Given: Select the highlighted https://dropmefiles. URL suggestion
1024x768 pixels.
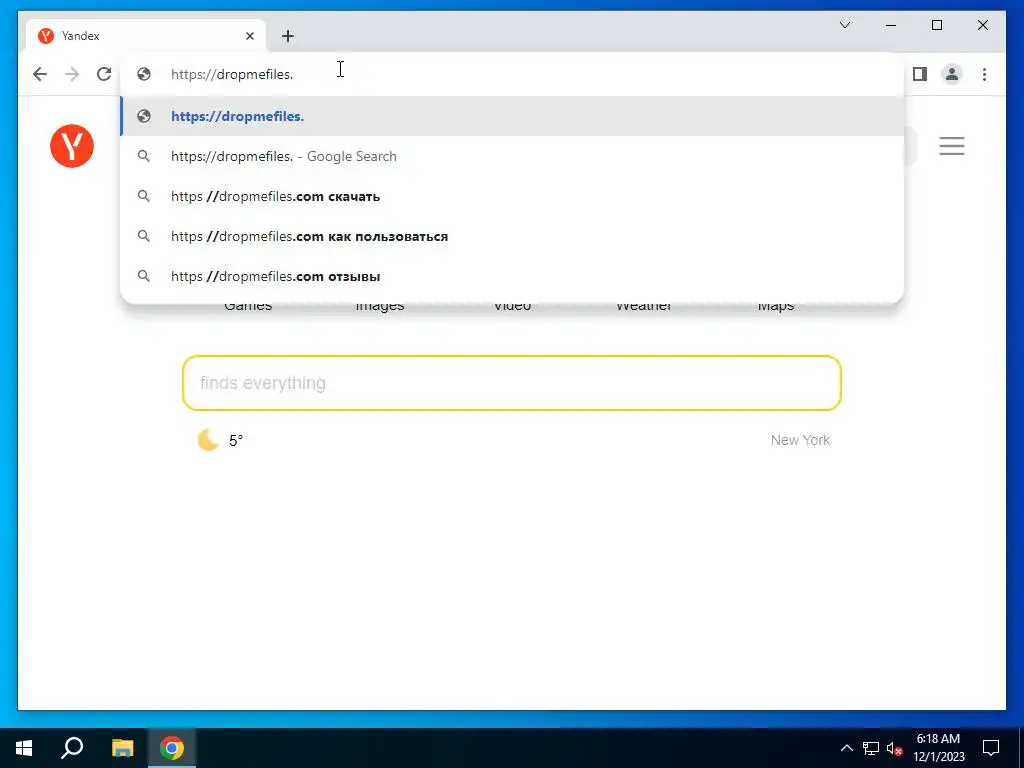Looking at the screenshot, I should pyautogui.click(x=512, y=116).
